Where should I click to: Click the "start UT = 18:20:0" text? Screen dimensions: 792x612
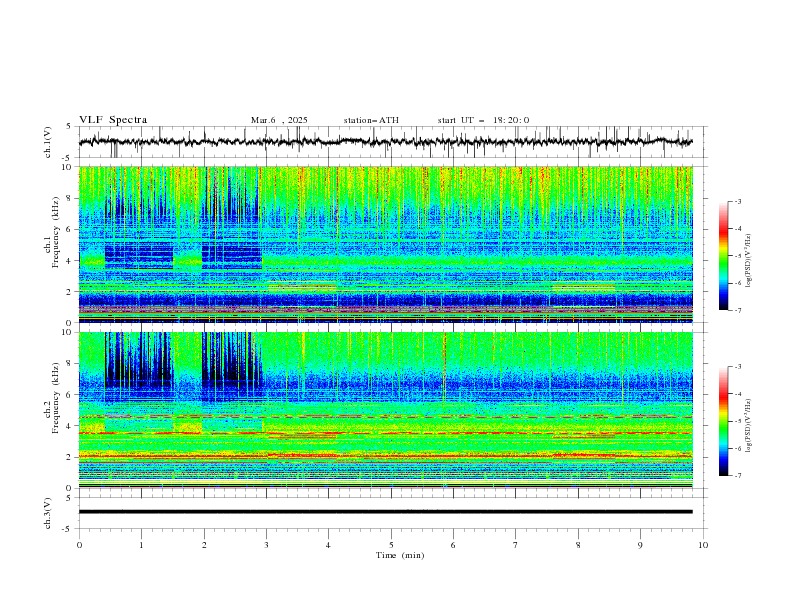(483, 120)
